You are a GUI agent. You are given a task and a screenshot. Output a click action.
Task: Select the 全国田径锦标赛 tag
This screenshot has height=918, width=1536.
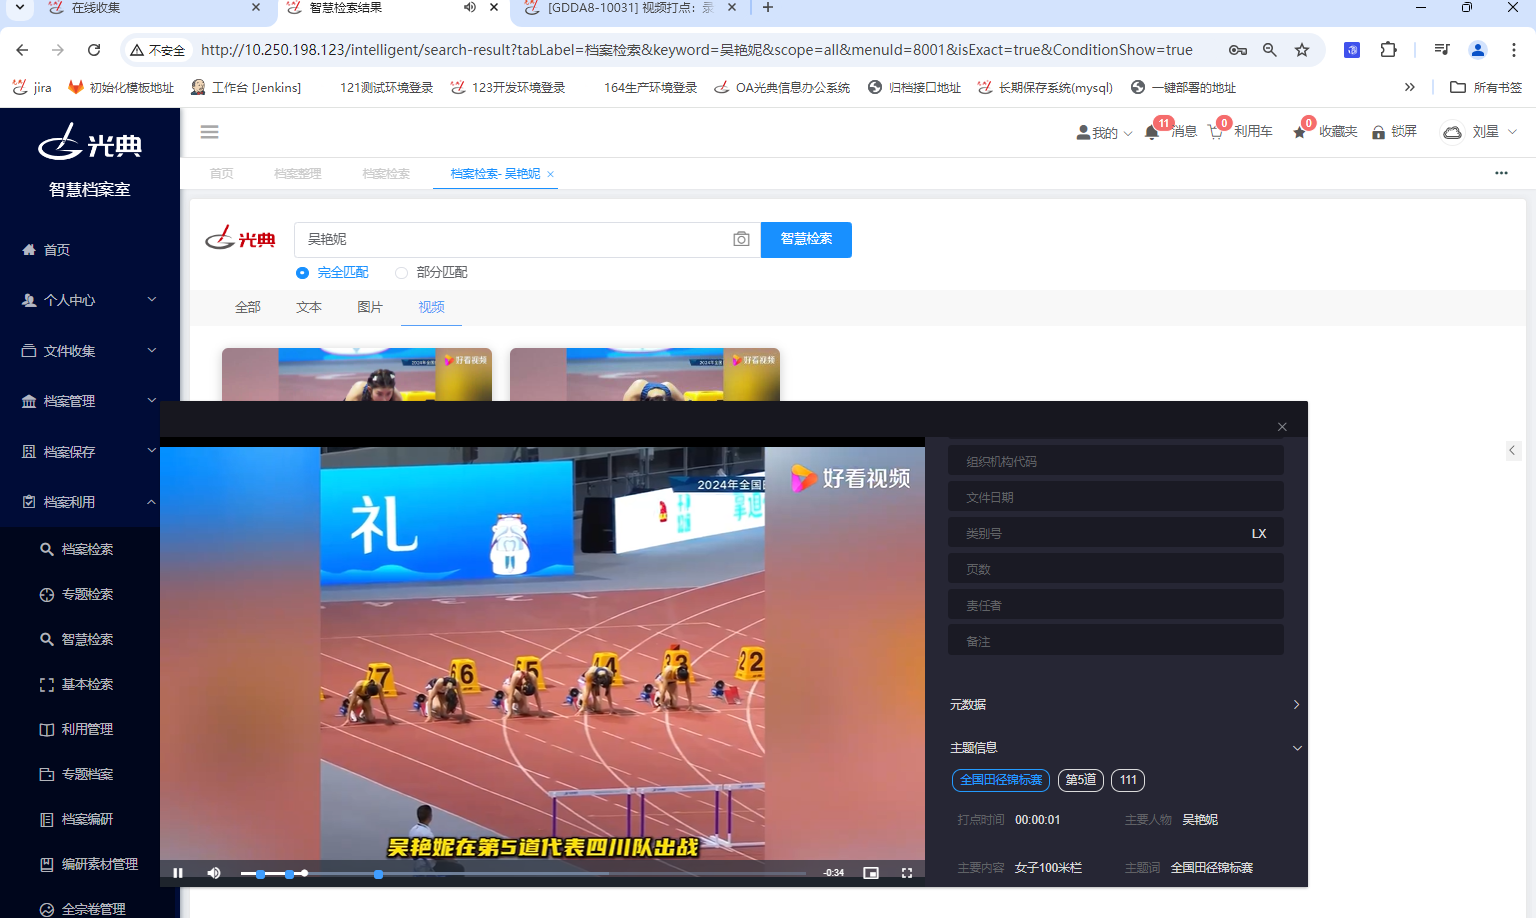pos(1001,780)
